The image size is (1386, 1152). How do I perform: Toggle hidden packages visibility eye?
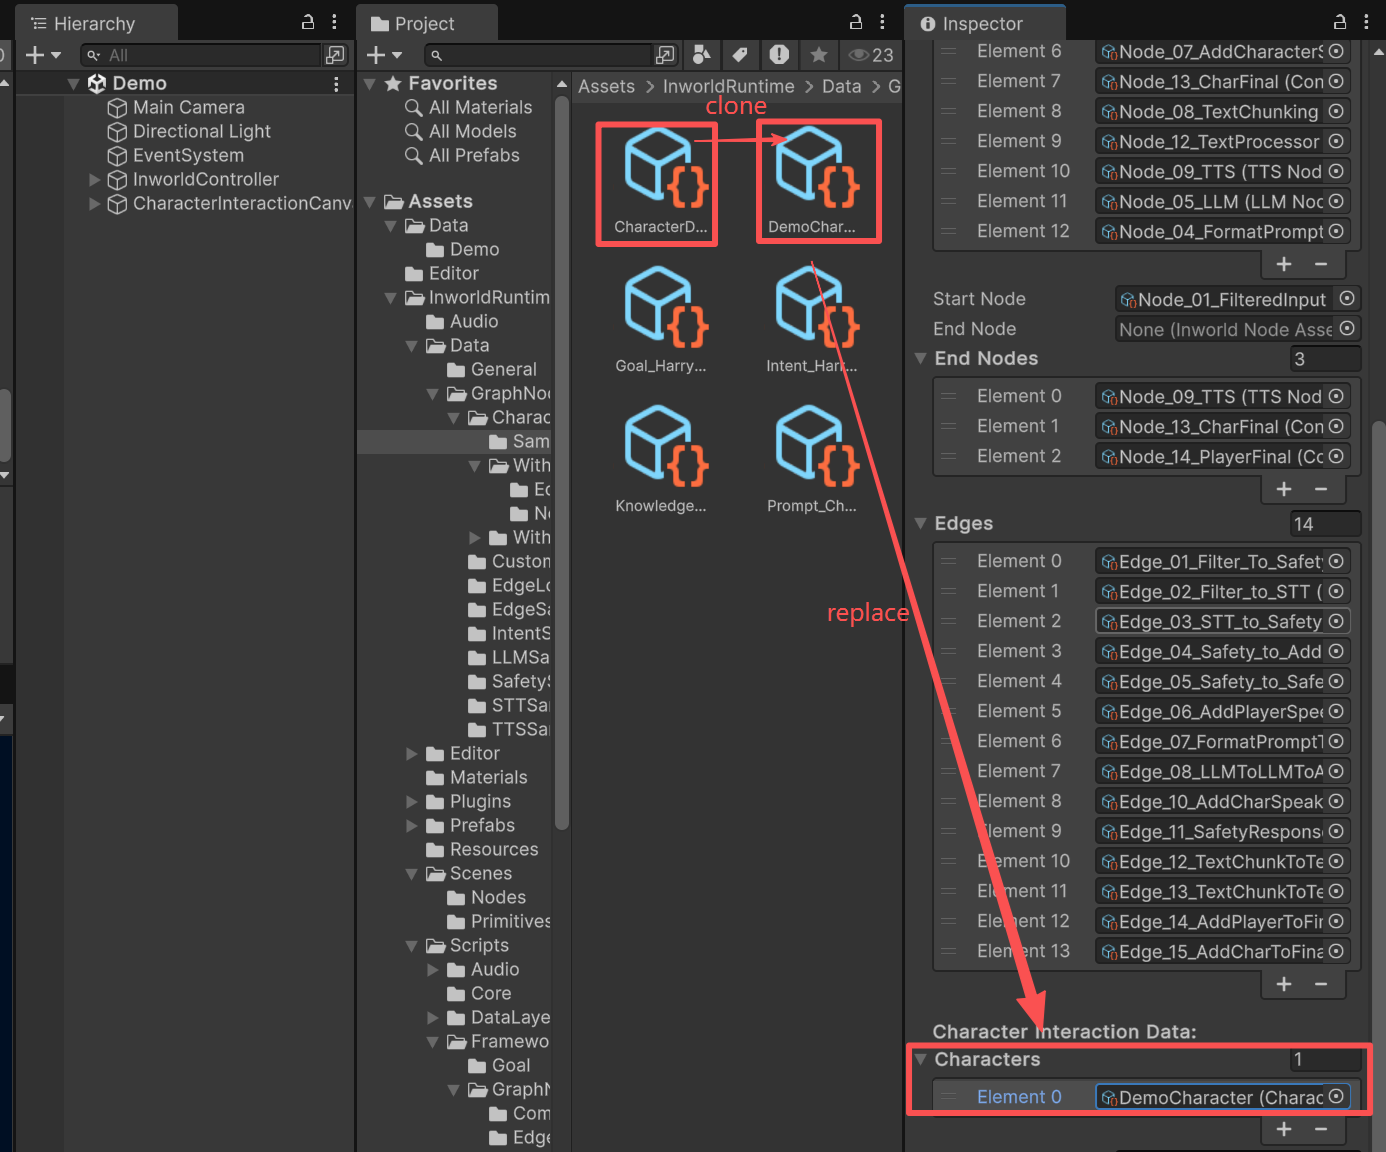coord(870,55)
